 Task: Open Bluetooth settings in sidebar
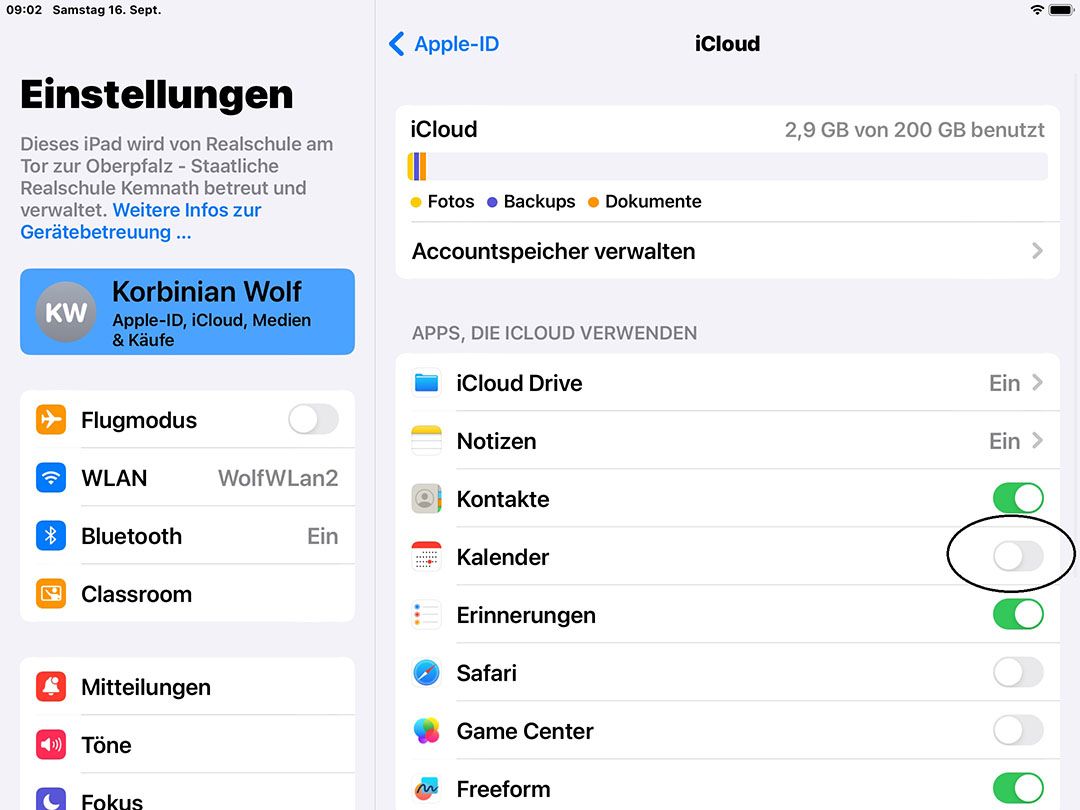187,535
